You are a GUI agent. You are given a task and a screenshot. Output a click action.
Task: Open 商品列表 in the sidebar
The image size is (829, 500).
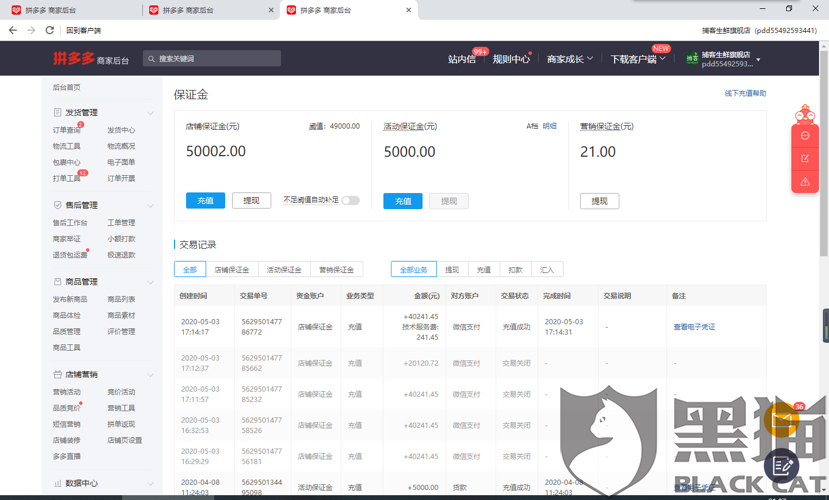coord(121,299)
